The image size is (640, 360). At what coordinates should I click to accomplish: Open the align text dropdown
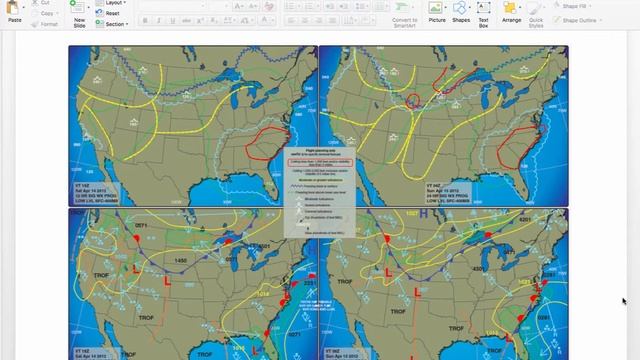tap(367, 20)
